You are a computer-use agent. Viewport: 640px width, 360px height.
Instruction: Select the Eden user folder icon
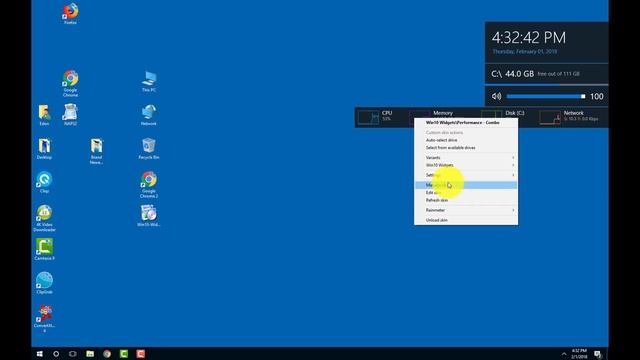coord(44,115)
